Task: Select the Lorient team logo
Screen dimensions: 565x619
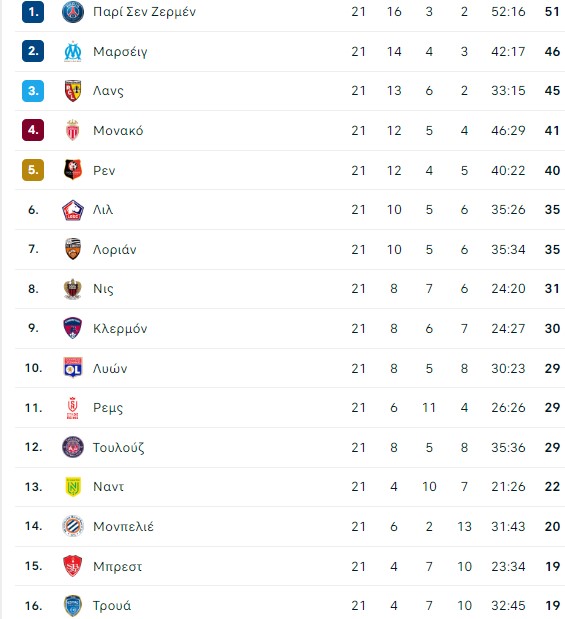Action: [73, 249]
